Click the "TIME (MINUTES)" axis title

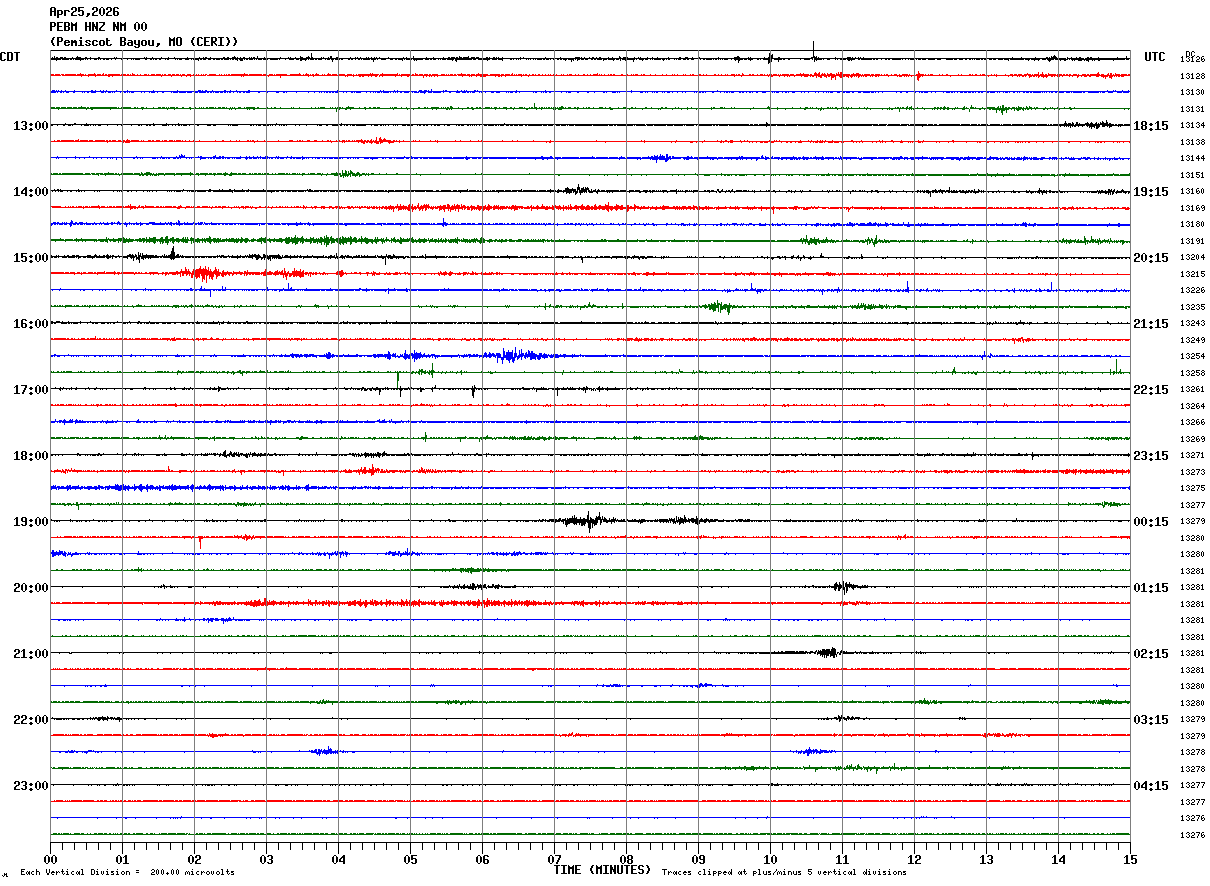(x=602, y=870)
